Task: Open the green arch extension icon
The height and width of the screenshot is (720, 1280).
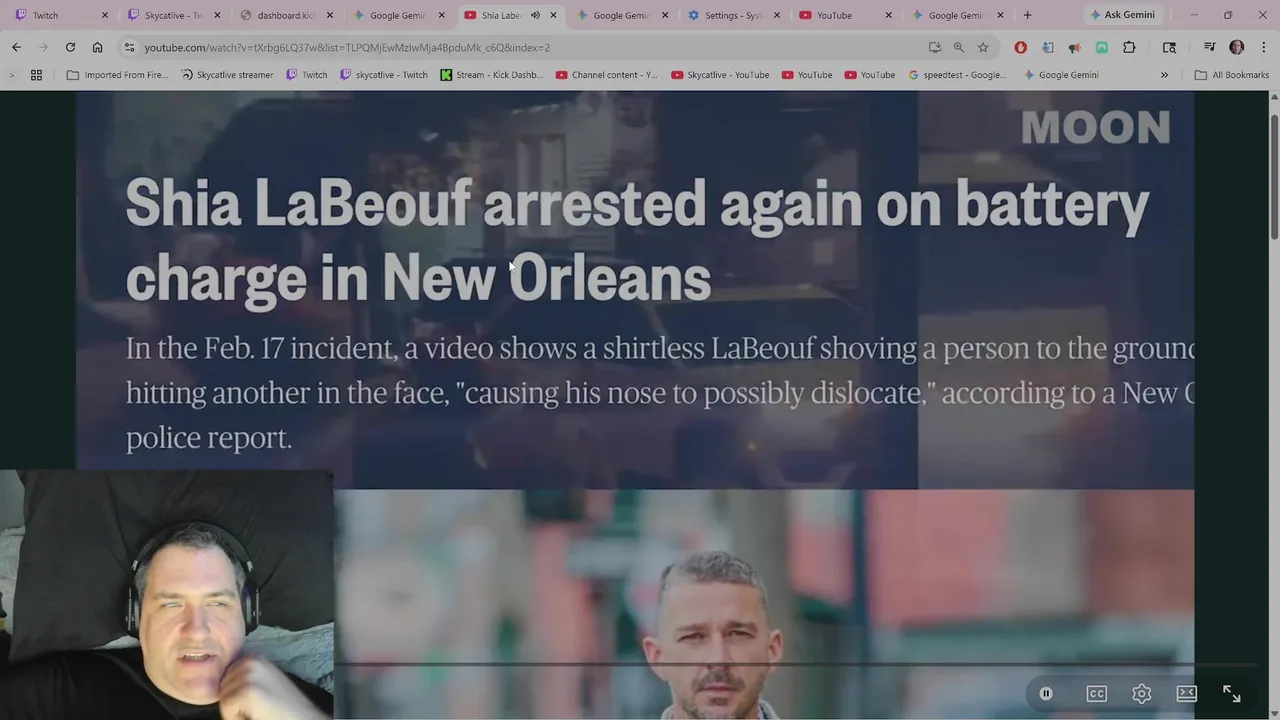Action: click(1101, 47)
